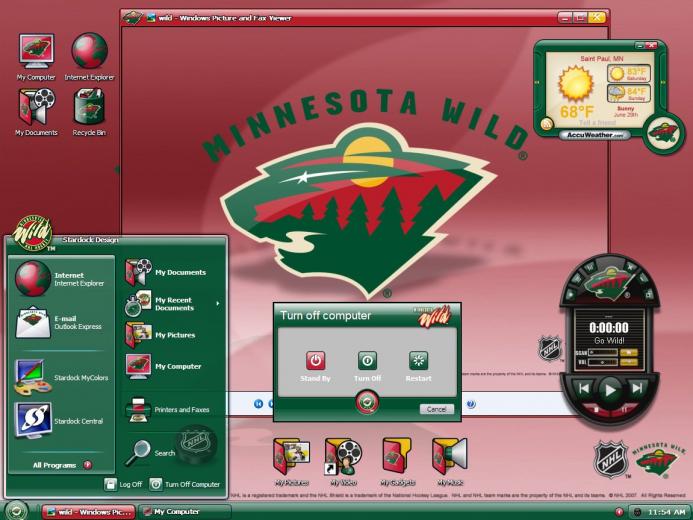Viewport: 693px width, 520px height.
Task: Click the 0:00:00 time display
Action: (x=609, y=328)
